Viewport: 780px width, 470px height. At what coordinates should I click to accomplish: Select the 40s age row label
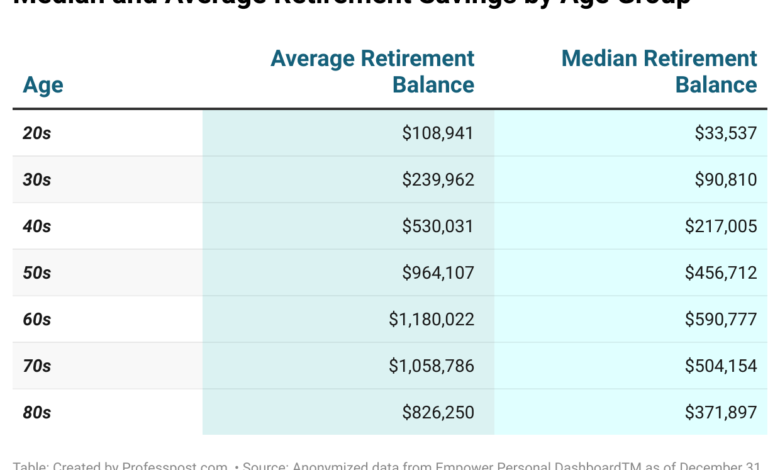37,227
